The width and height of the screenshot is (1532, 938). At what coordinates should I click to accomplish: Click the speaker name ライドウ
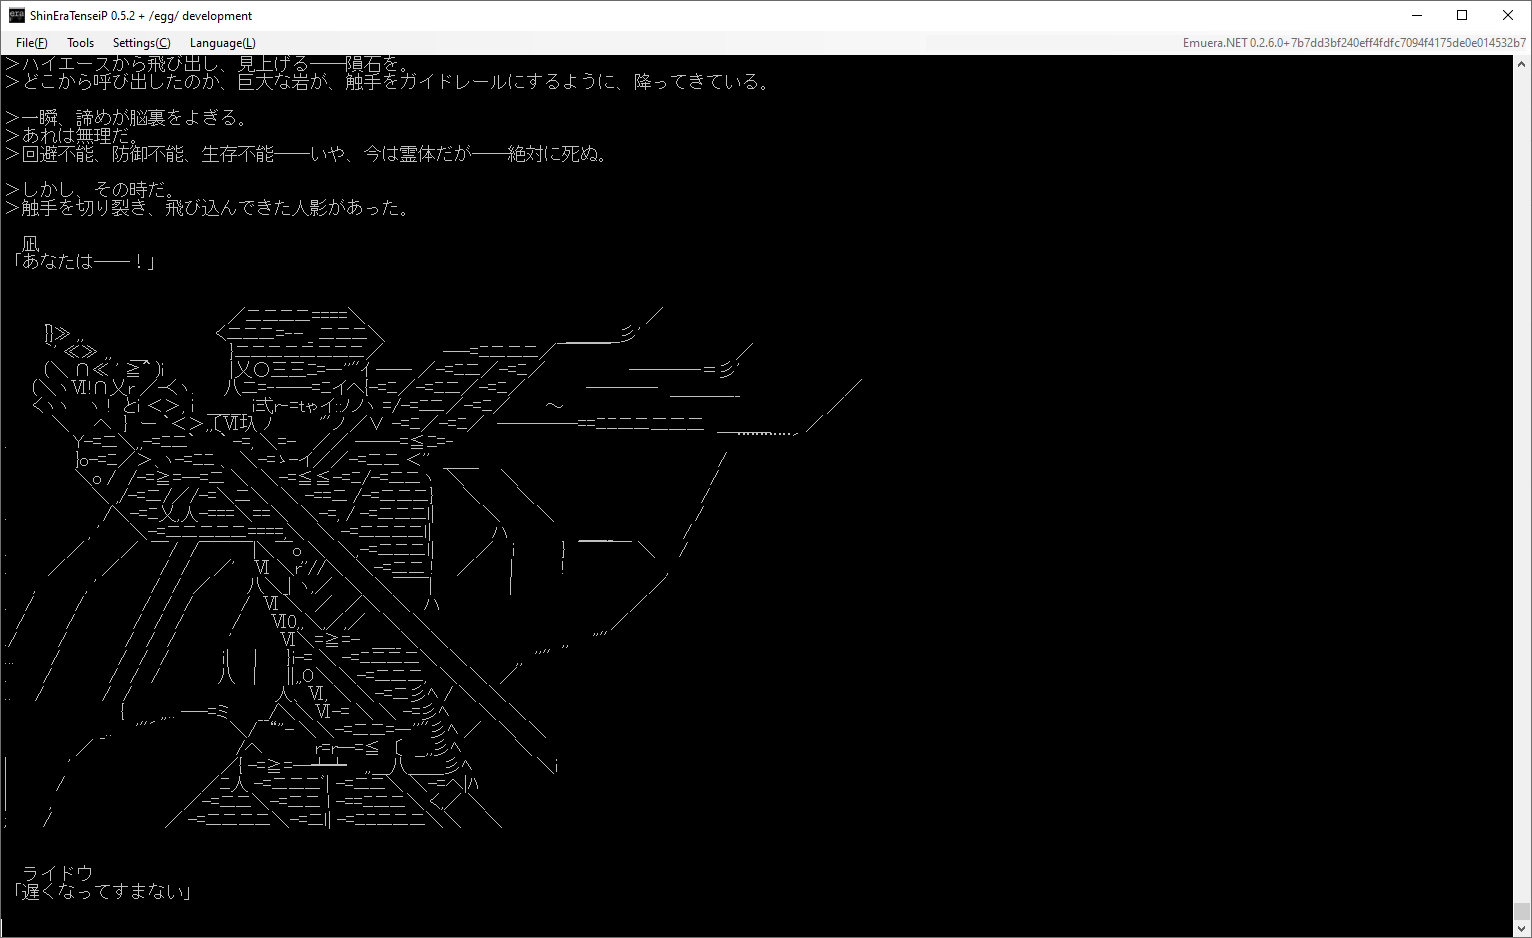point(57,873)
